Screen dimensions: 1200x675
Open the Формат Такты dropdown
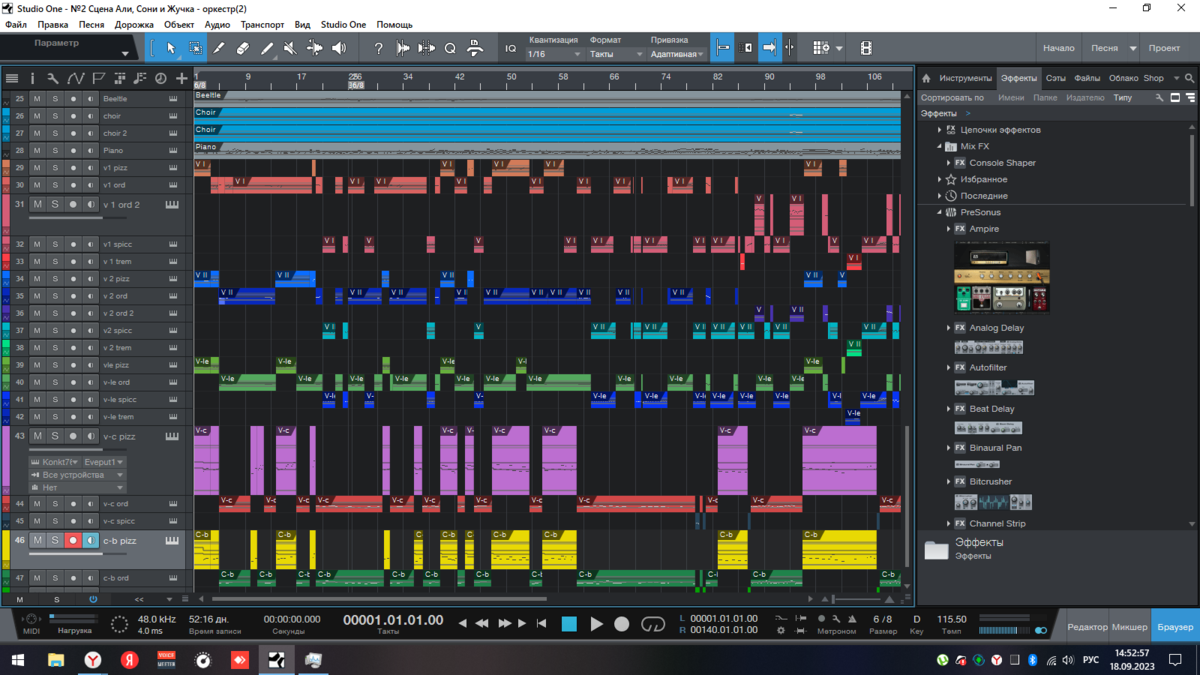(x=616, y=54)
